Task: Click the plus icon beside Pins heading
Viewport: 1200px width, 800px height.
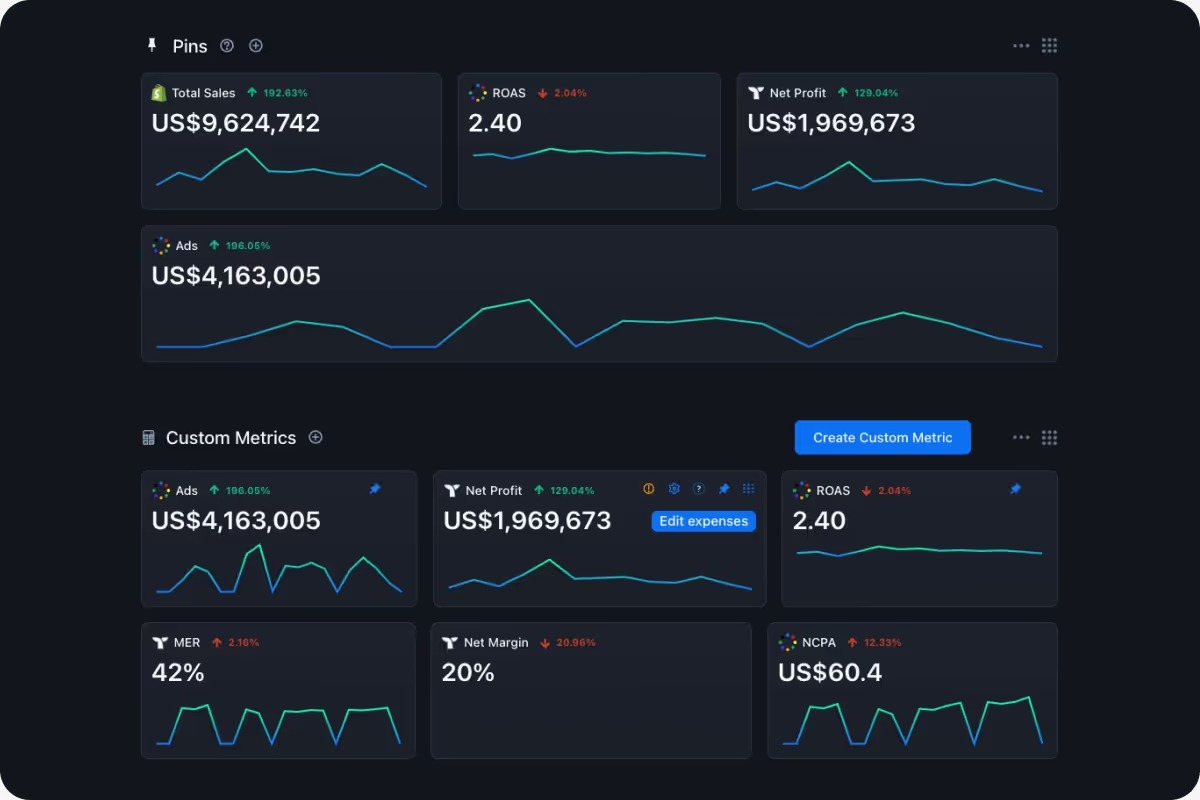Action: tap(256, 46)
